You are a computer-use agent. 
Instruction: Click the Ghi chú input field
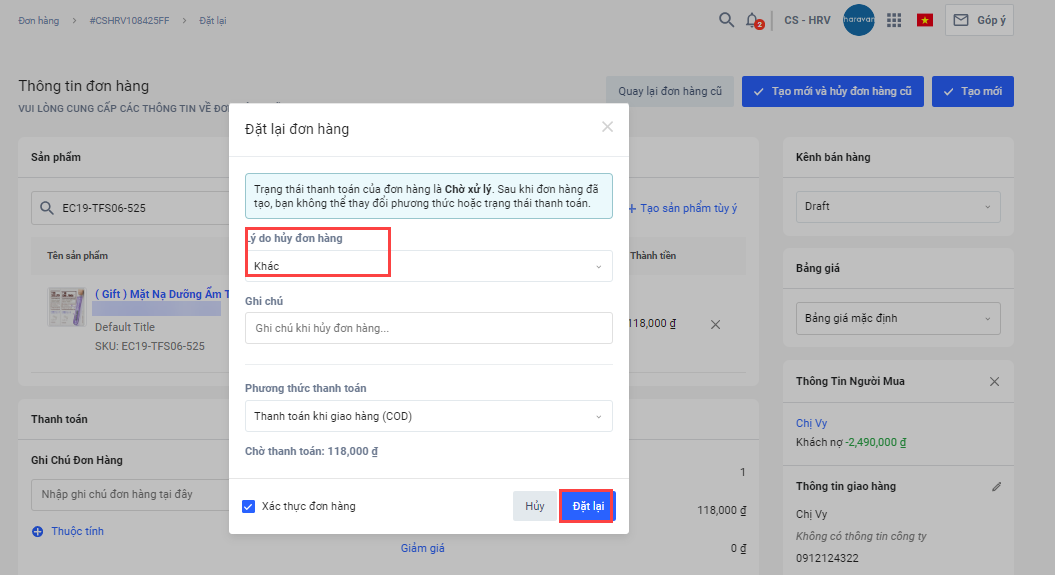pos(428,328)
